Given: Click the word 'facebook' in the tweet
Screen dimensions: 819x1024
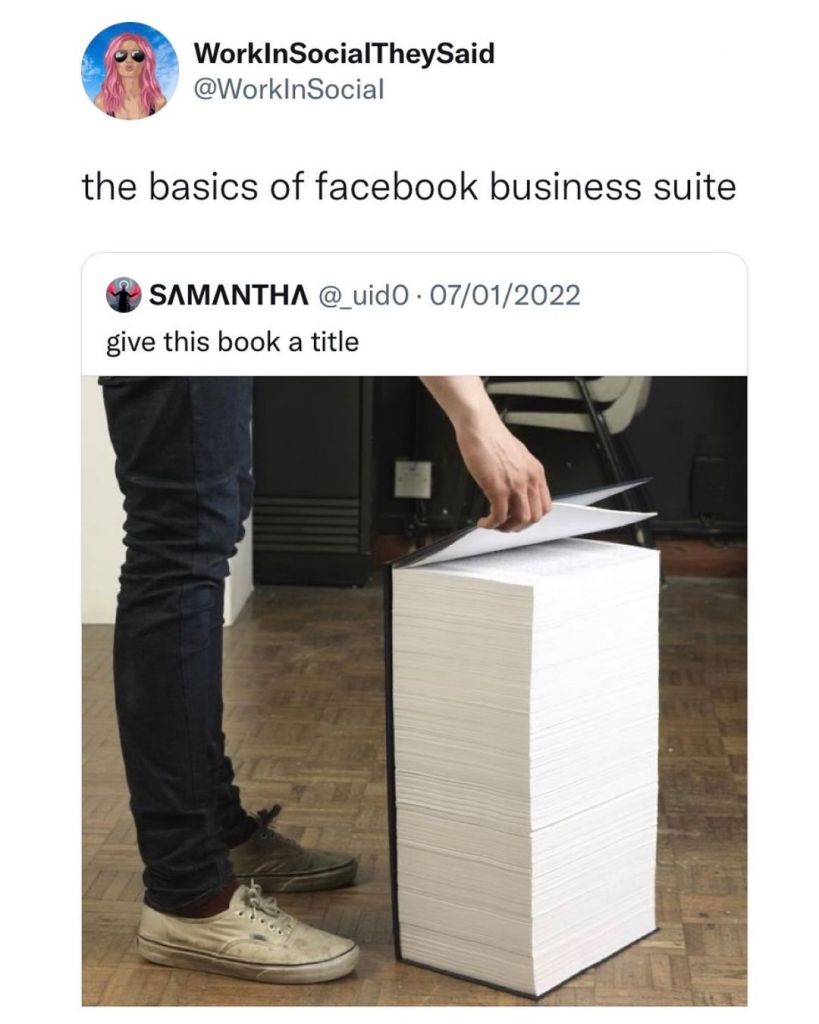Looking at the screenshot, I should click(x=396, y=187).
